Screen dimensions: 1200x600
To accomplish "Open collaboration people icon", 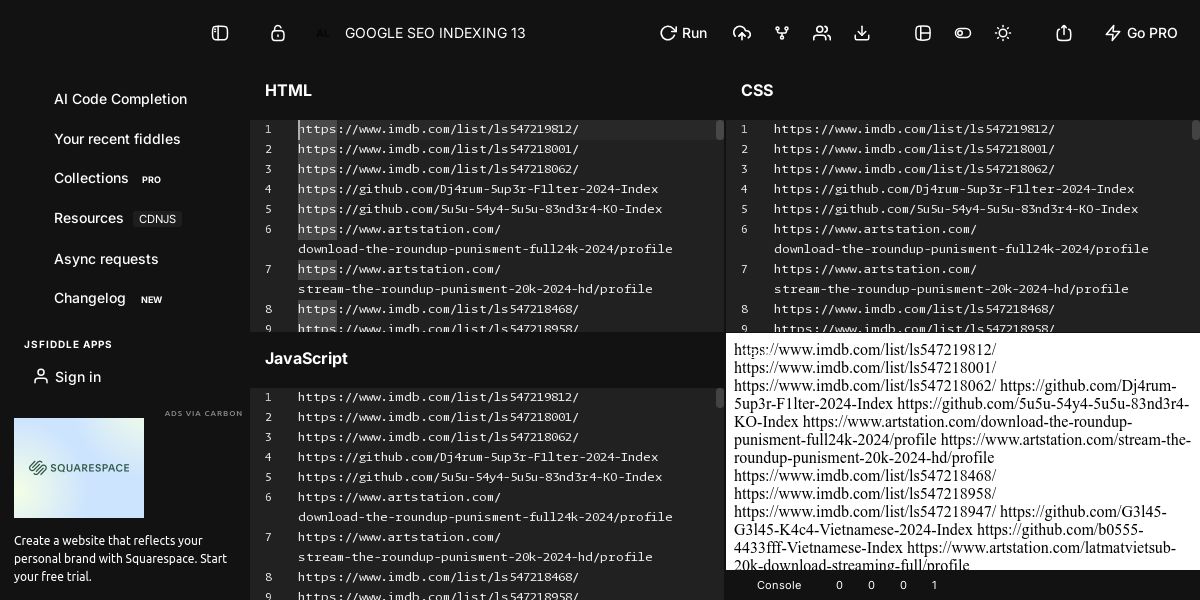I will pyautogui.click(x=822, y=33).
